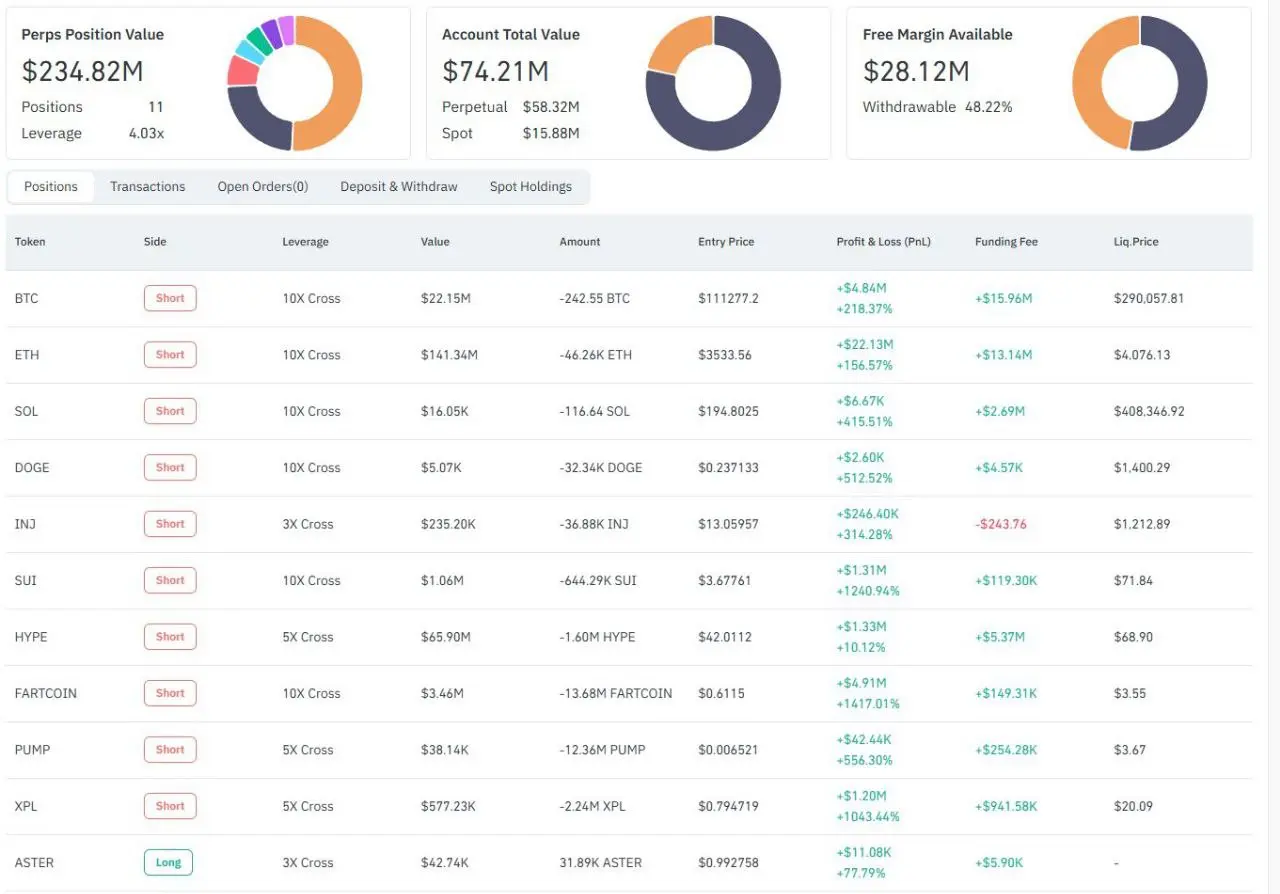Click the Short badge in the HYPE row
The image size is (1280, 894).
[x=170, y=636]
